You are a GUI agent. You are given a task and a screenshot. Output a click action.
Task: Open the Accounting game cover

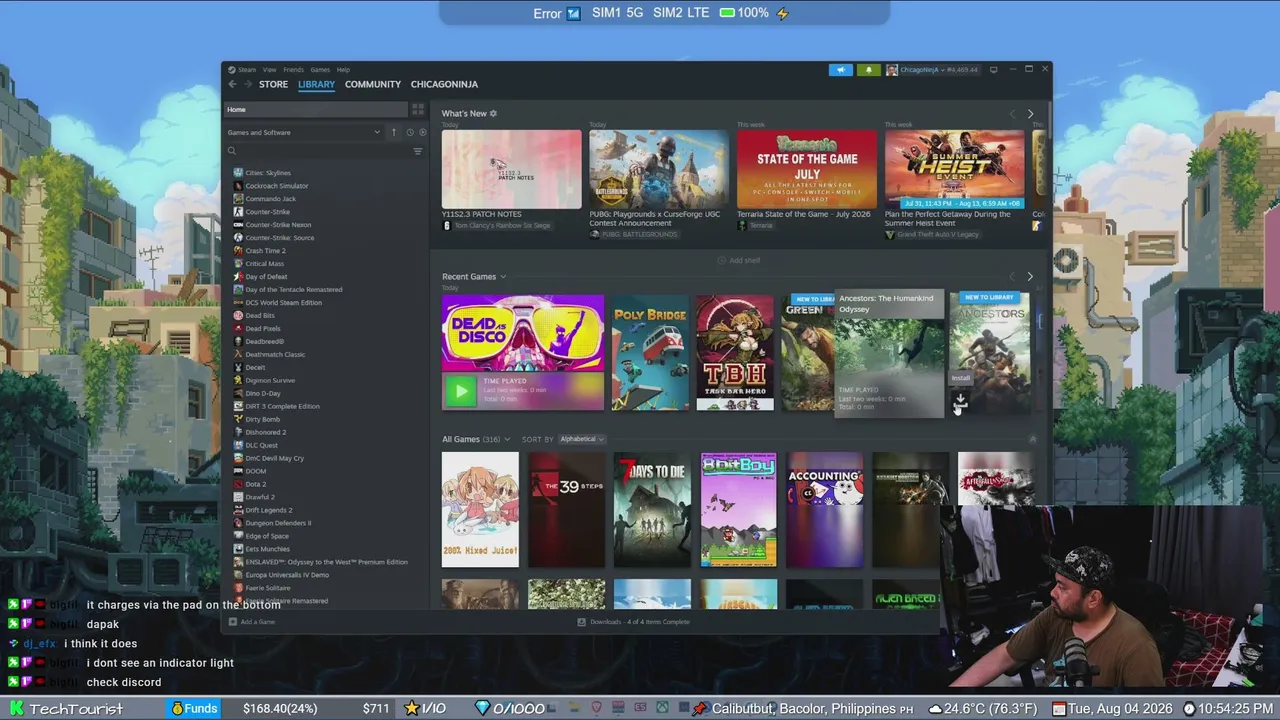(824, 510)
